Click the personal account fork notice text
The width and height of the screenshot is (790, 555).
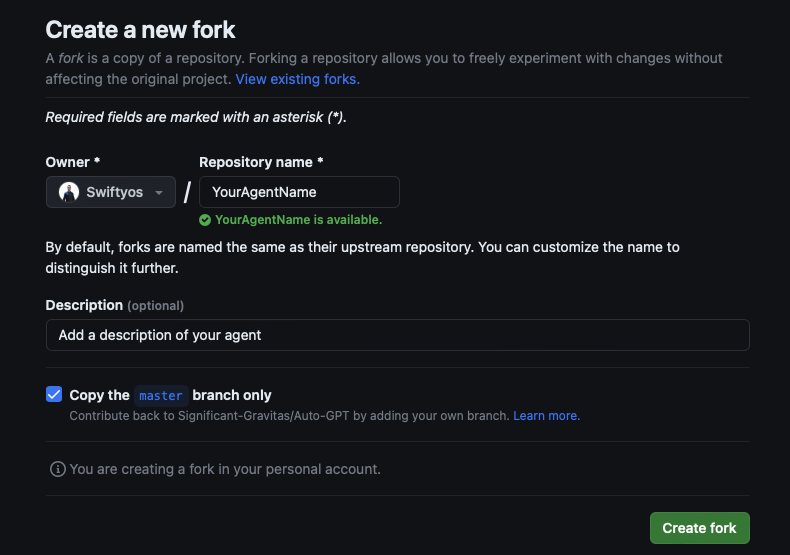(x=225, y=469)
